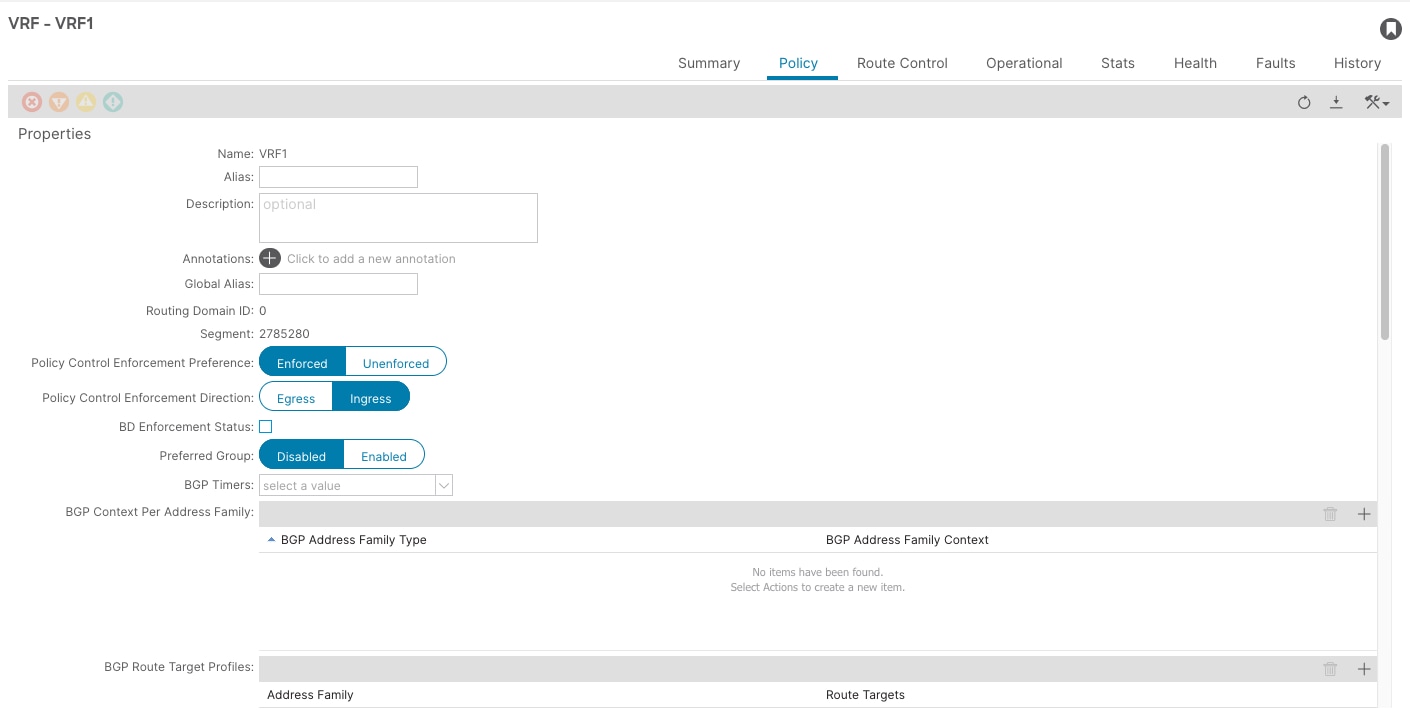Image resolution: width=1410 pixels, height=722 pixels.
Task: Set Preferred Group to Disabled
Action: point(301,456)
